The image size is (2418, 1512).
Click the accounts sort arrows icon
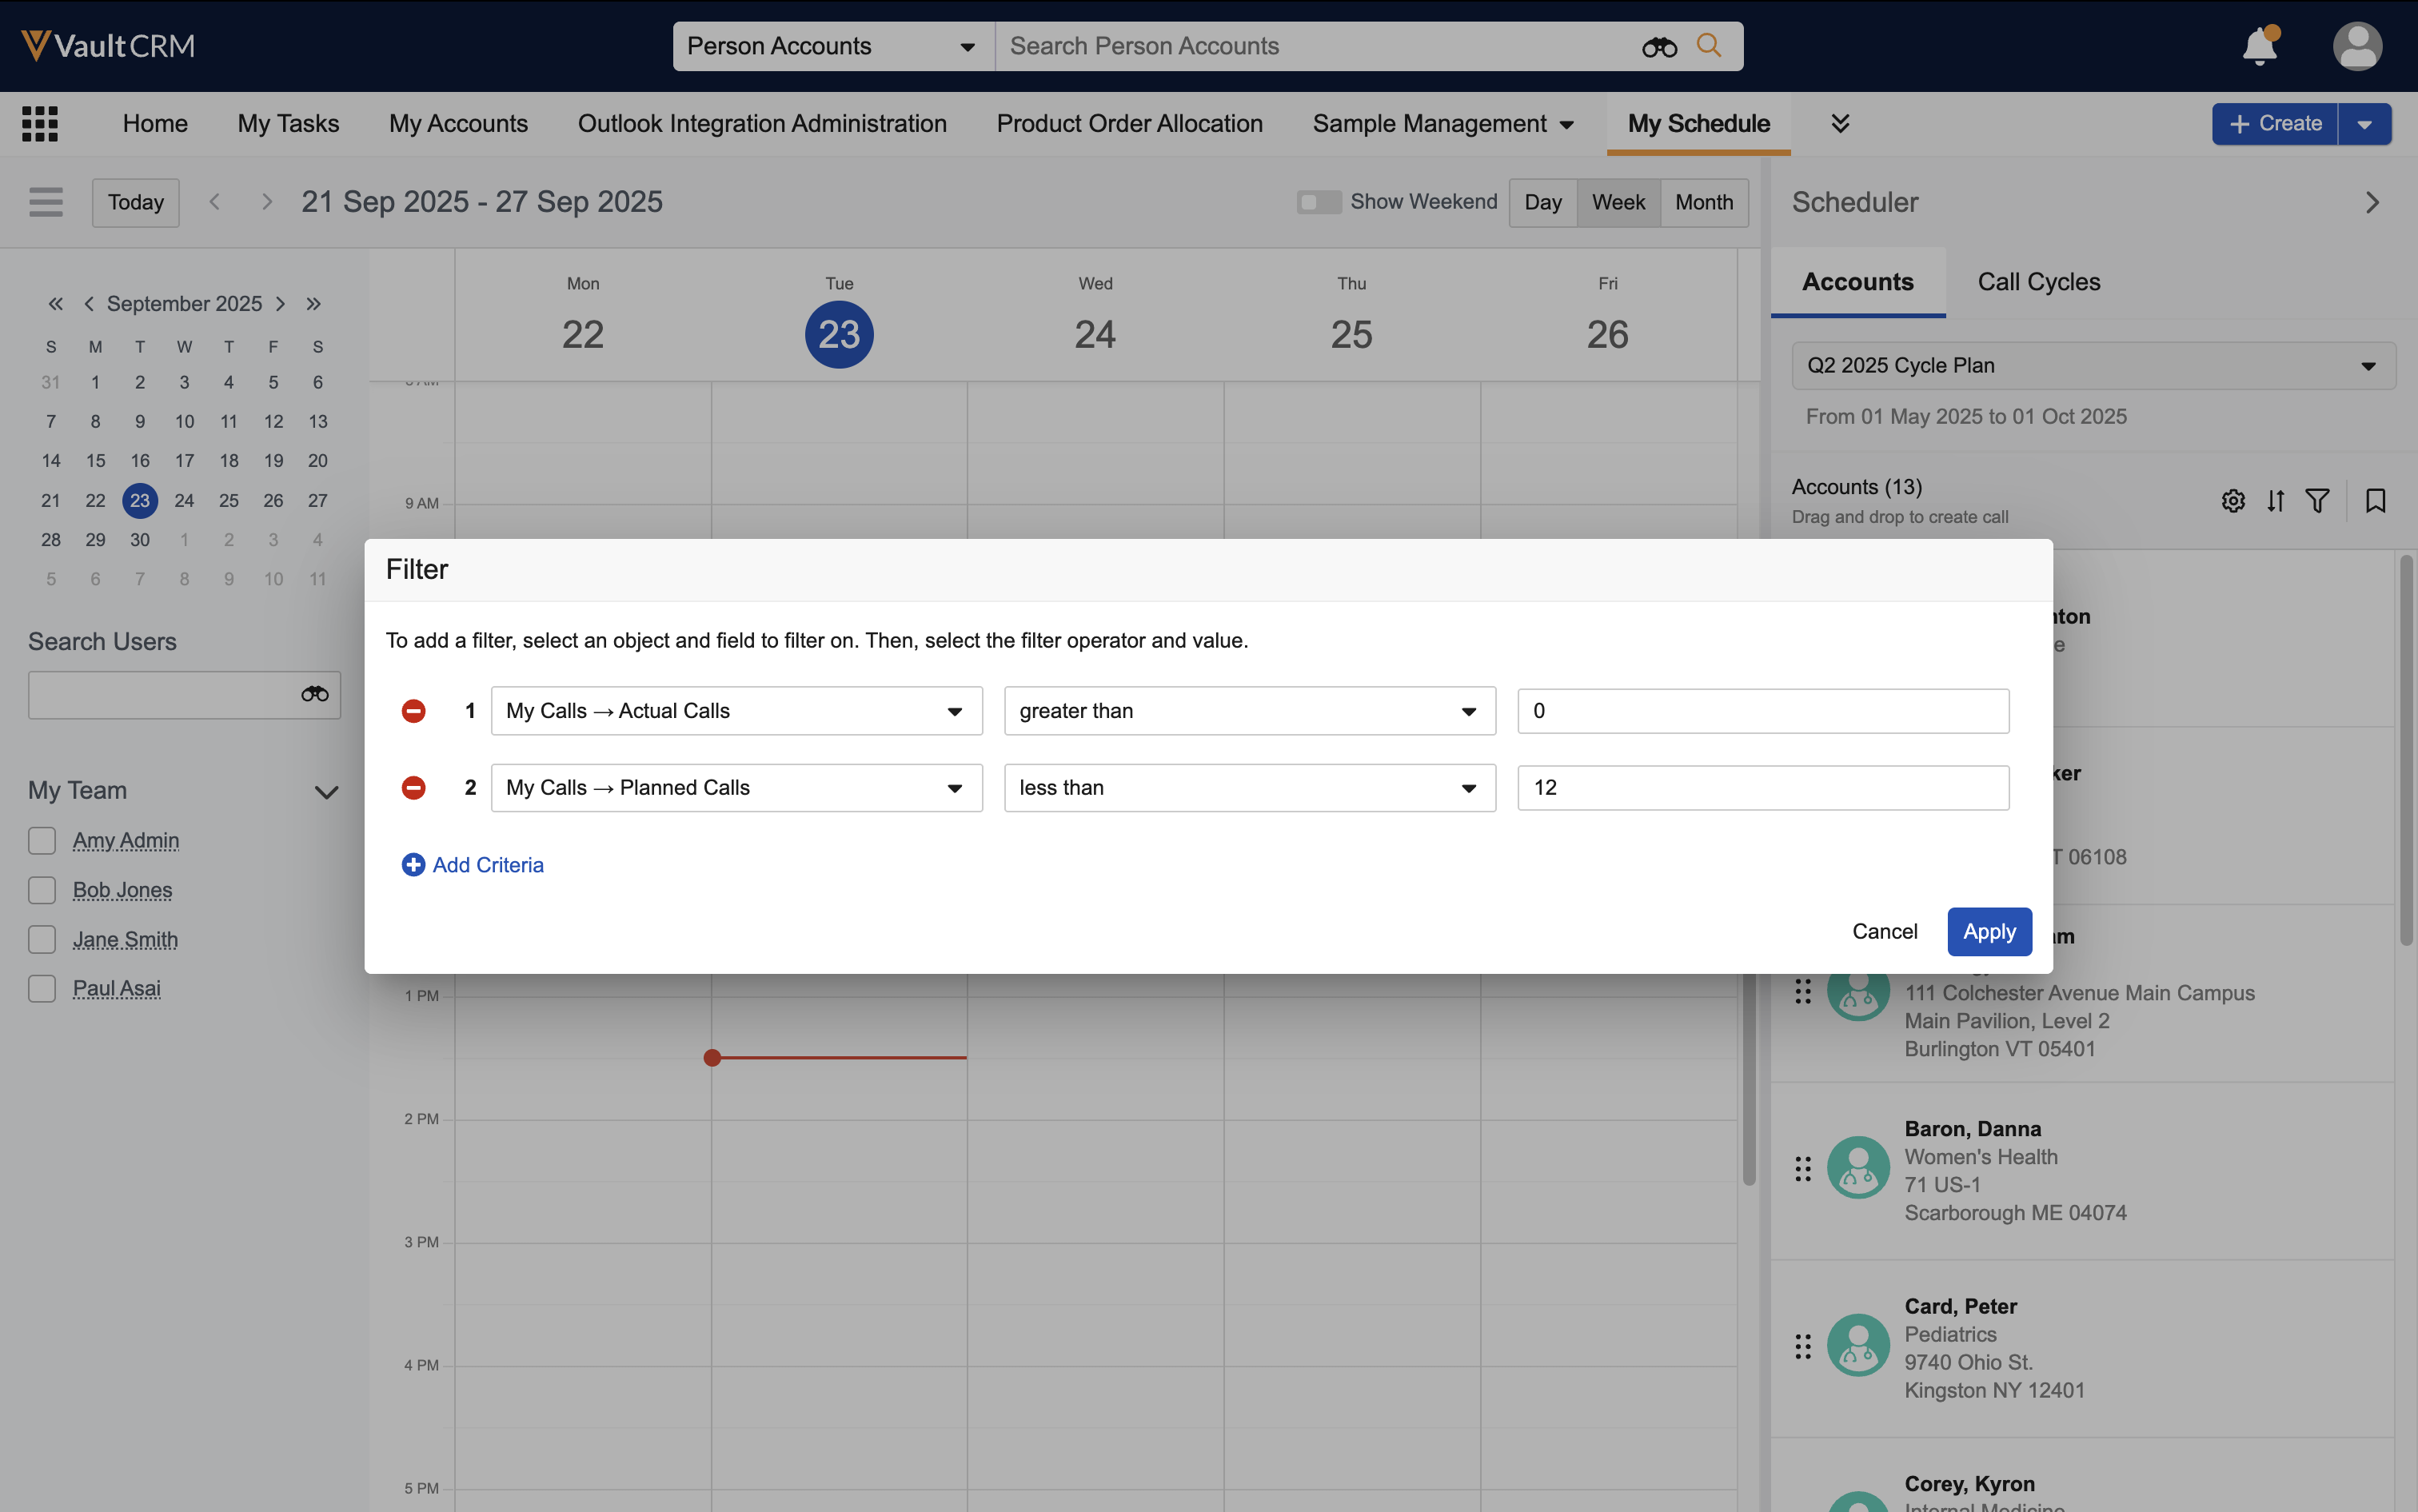coord(2275,500)
